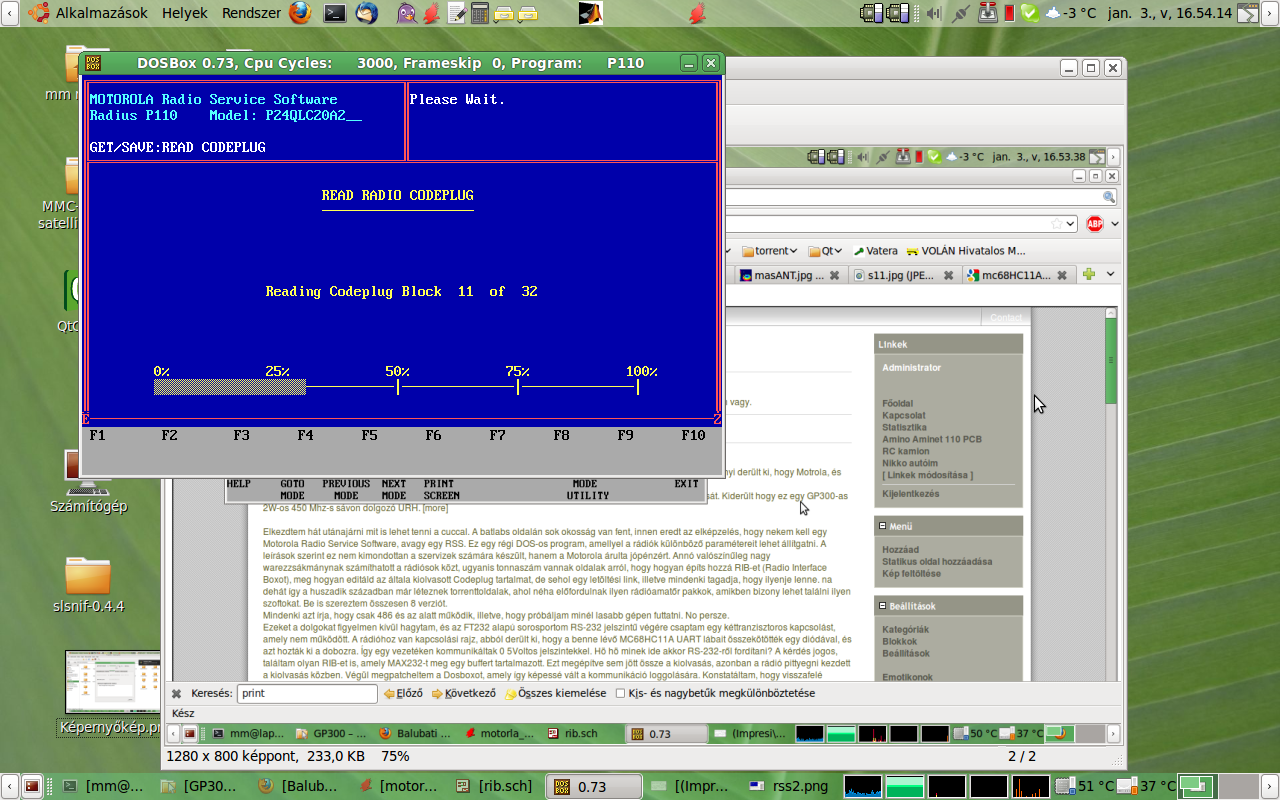Open the calculator launcher in top panel

point(480,13)
